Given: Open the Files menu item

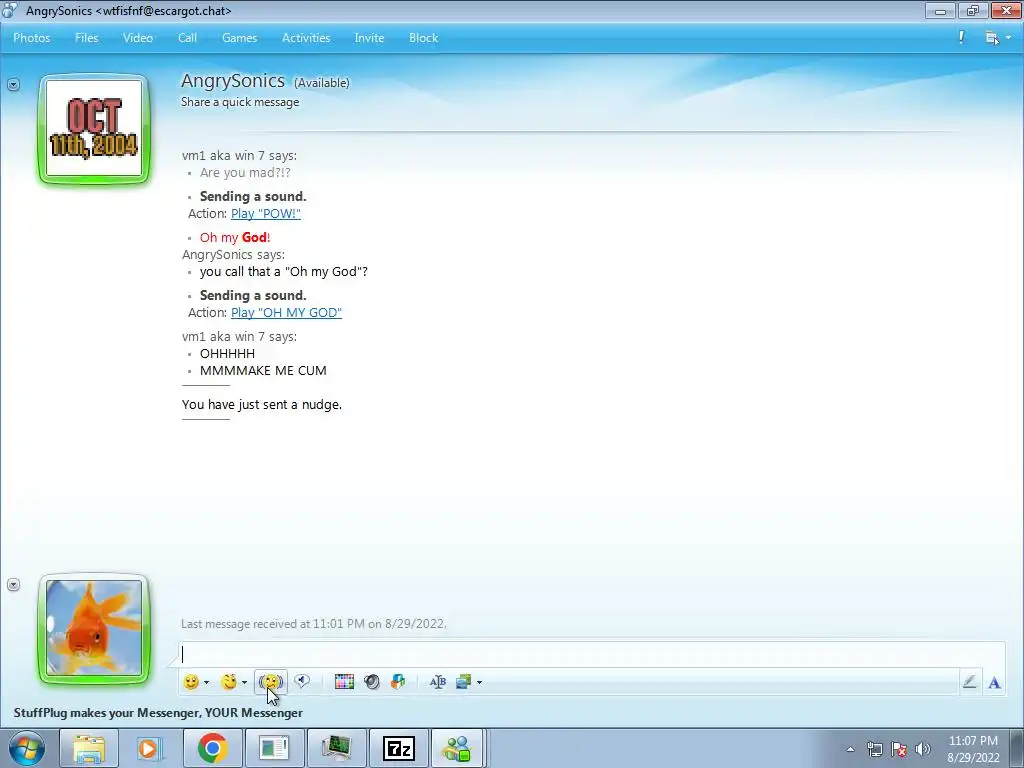Looking at the screenshot, I should [86, 38].
